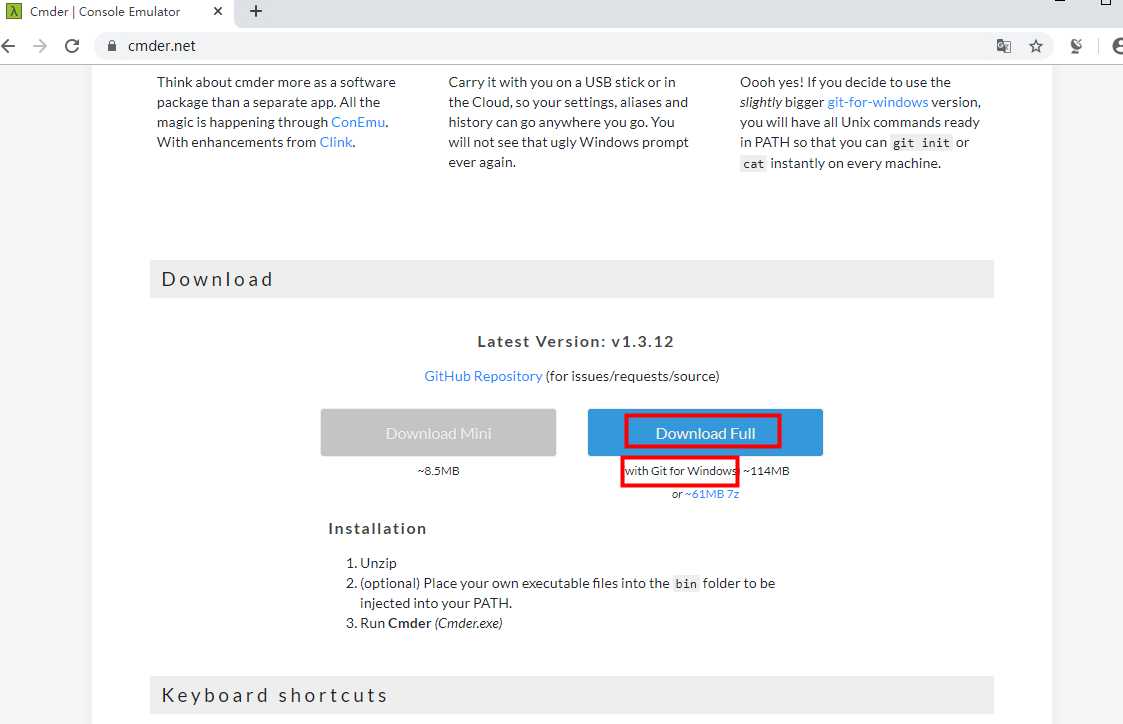This screenshot has width=1123, height=724.
Task: Click the browser forward arrow
Action: 40,46
